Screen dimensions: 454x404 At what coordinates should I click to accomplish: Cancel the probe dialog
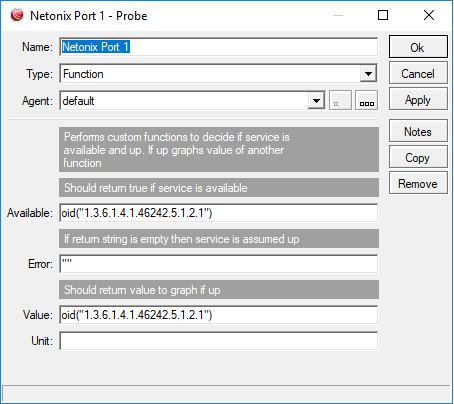coord(418,73)
